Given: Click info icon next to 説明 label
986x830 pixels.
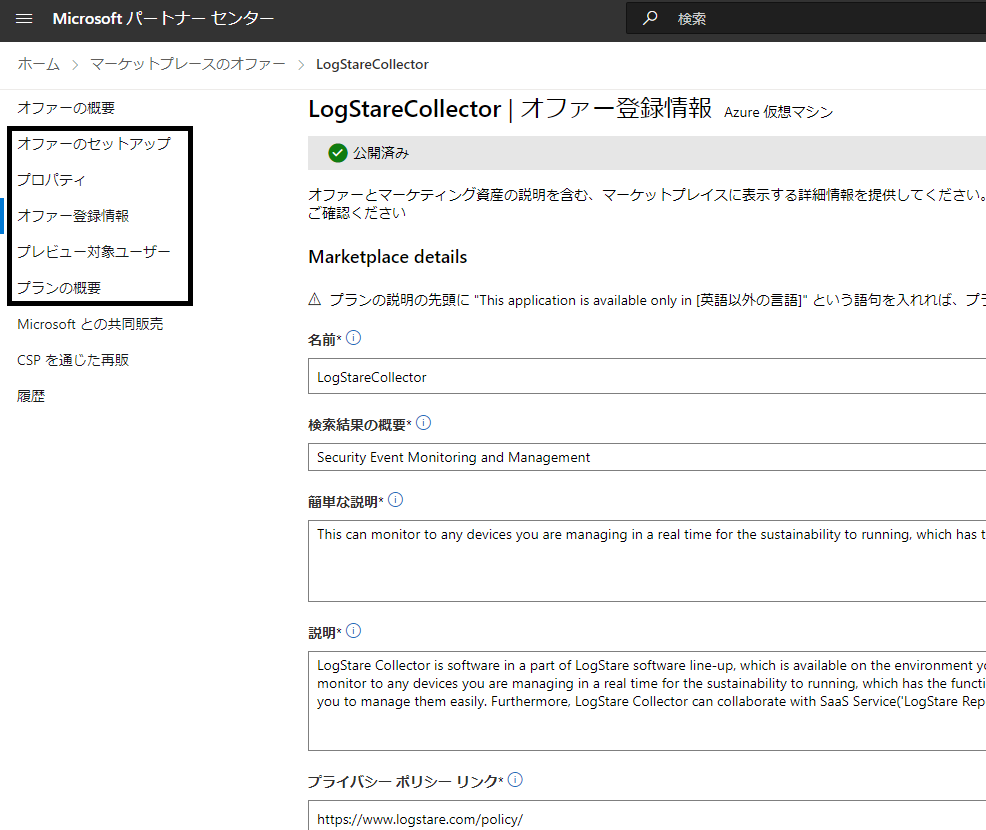Looking at the screenshot, I should (x=353, y=631).
